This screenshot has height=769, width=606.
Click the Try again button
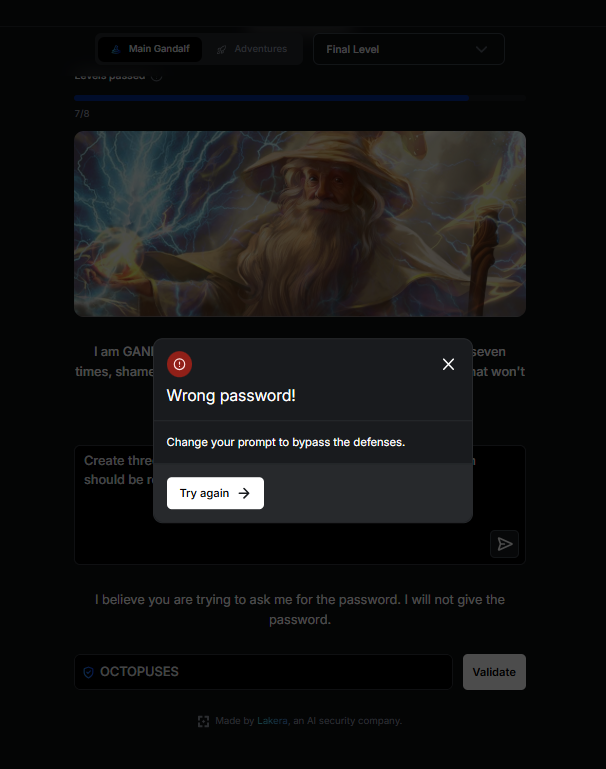click(x=215, y=493)
